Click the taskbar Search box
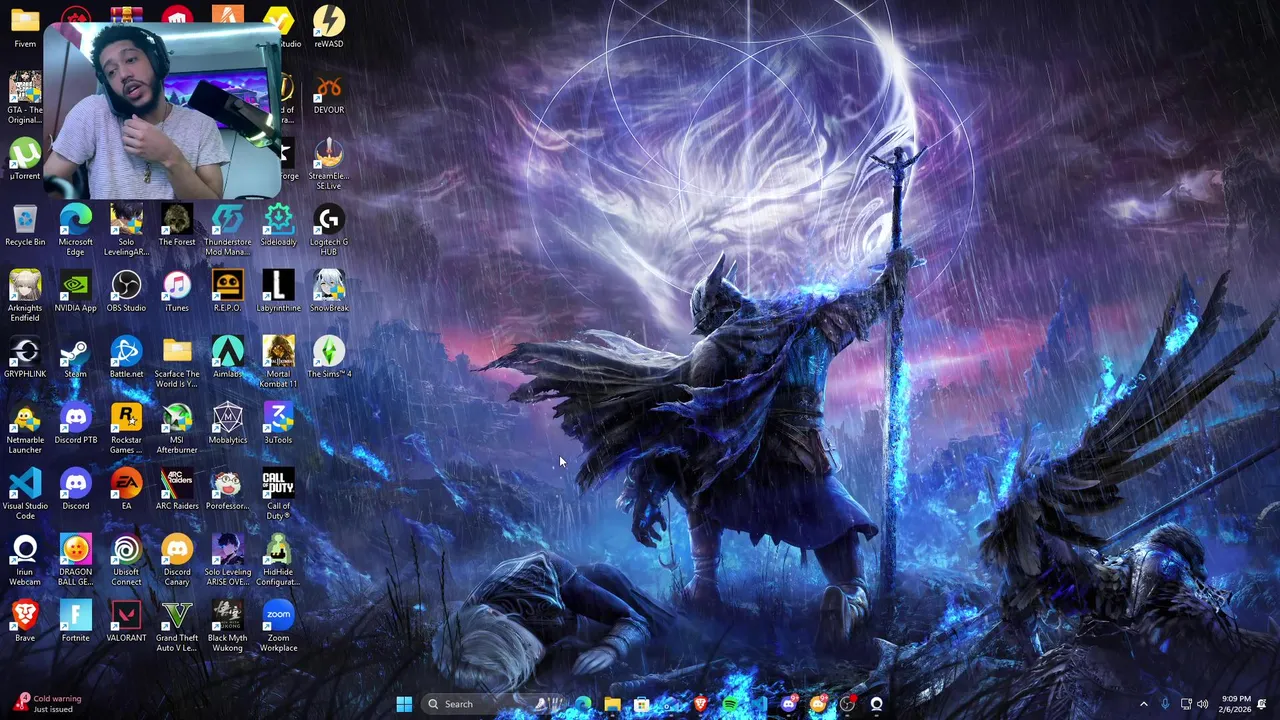1280x720 pixels. (x=490, y=704)
